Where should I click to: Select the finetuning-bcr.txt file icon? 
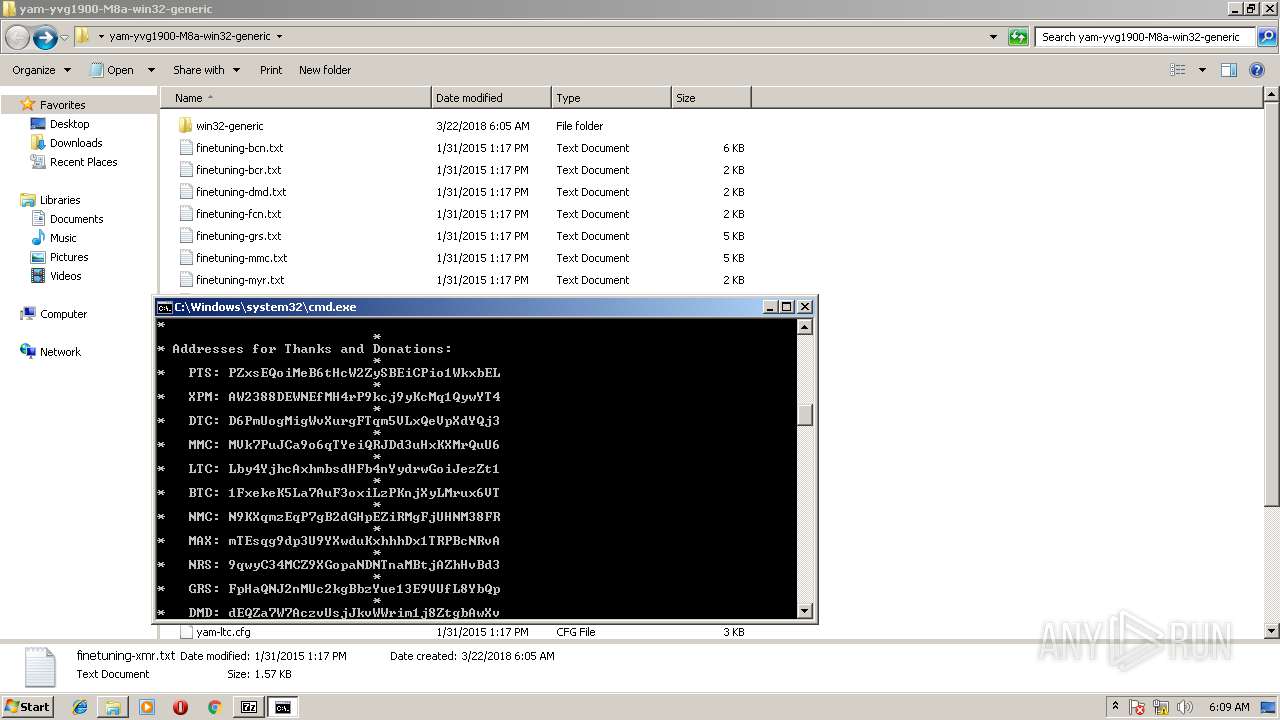pyautogui.click(x=185, y=170)
